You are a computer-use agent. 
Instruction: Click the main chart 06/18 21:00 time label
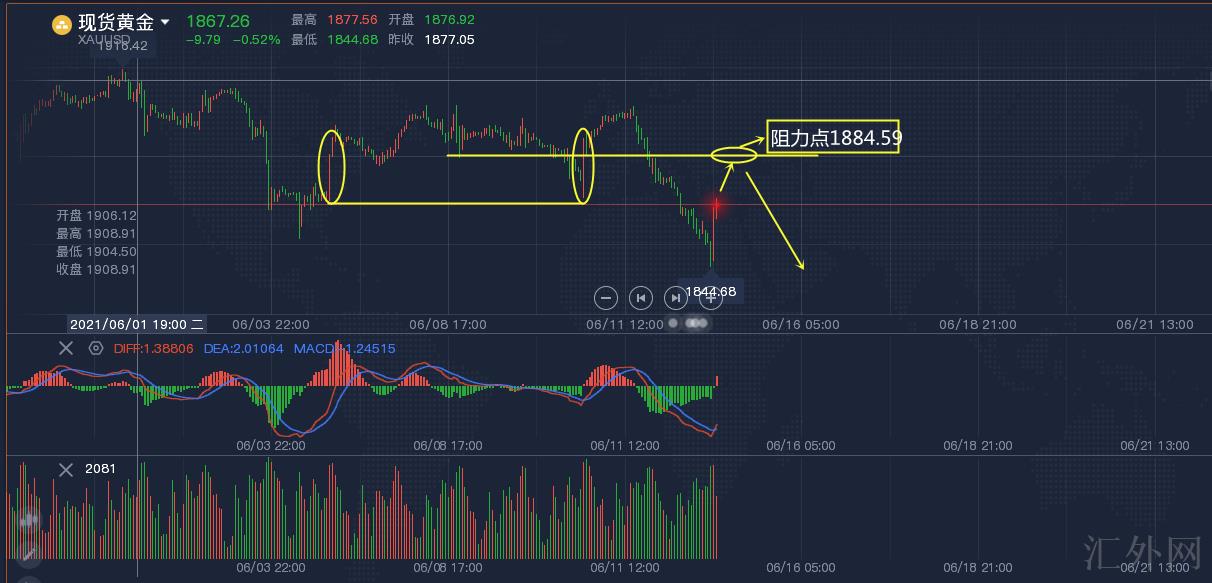978,324
